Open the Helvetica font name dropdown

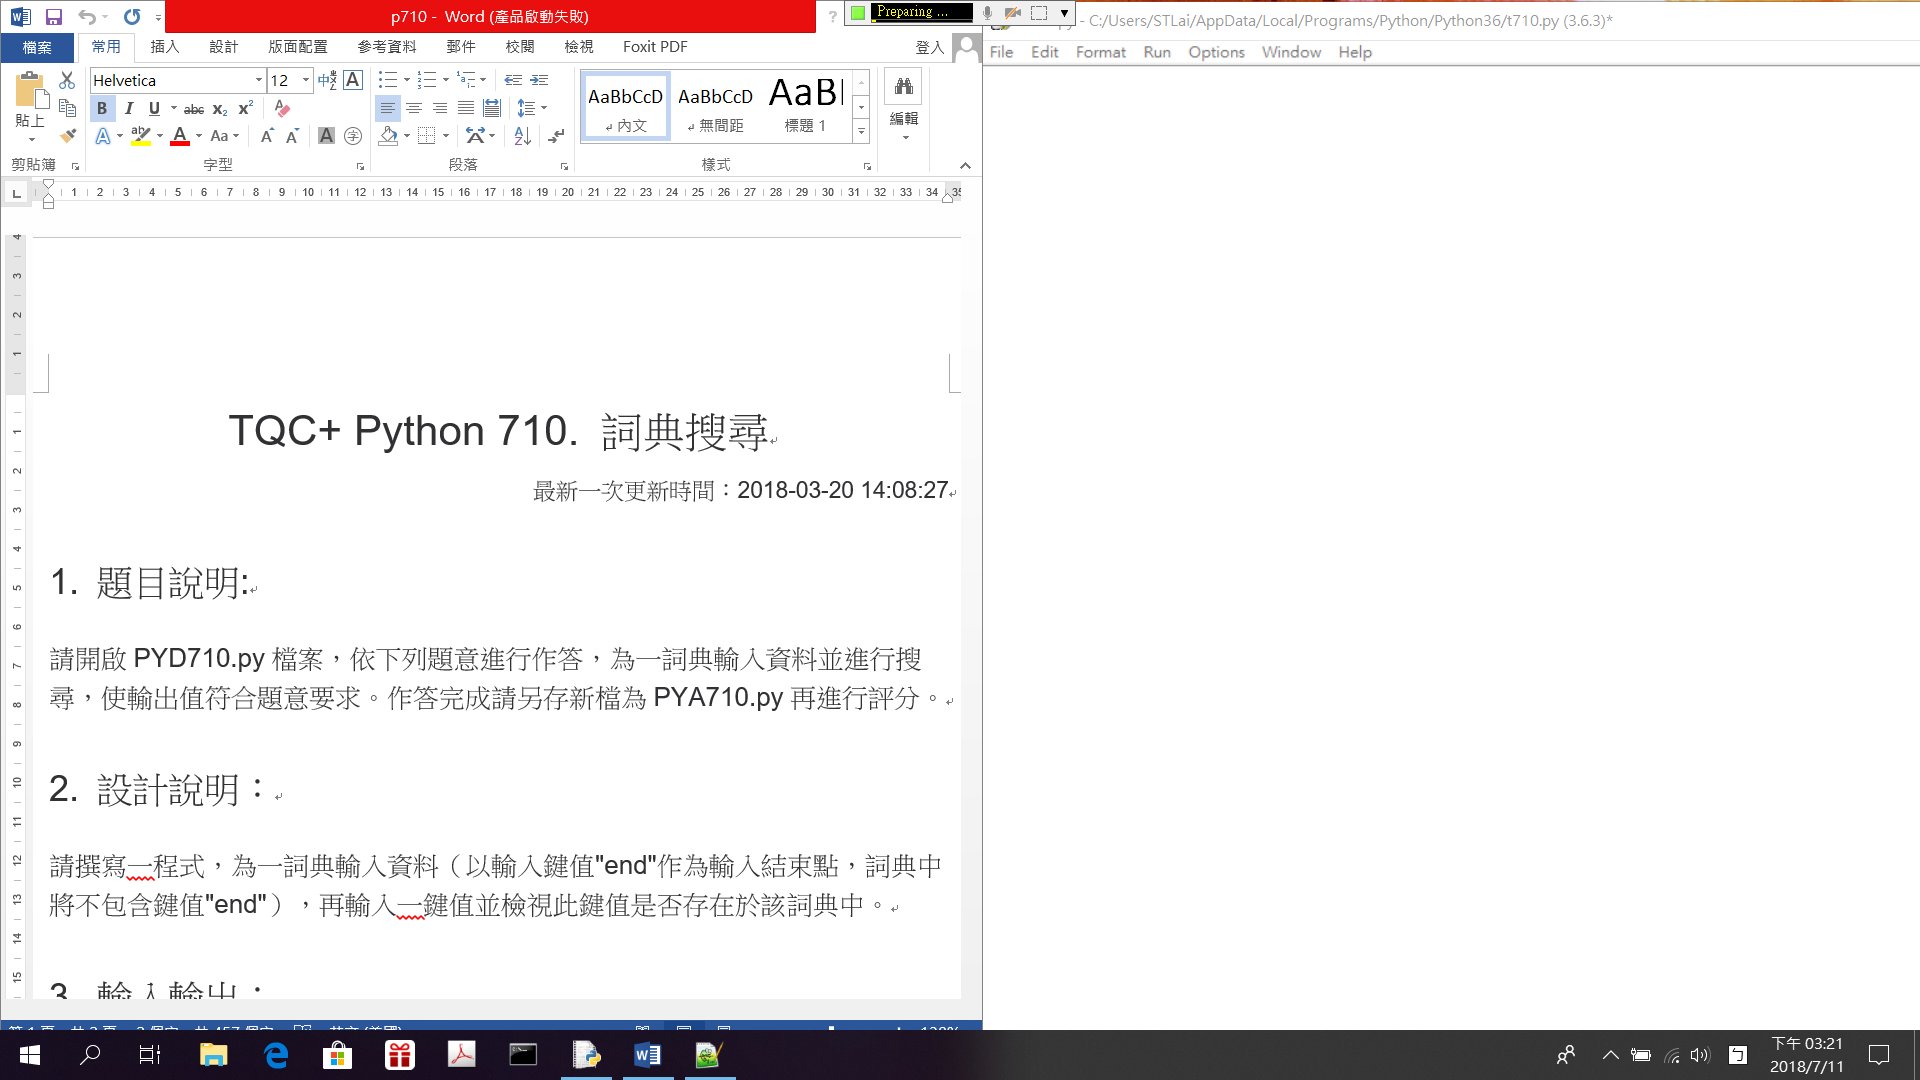(258, 80)
